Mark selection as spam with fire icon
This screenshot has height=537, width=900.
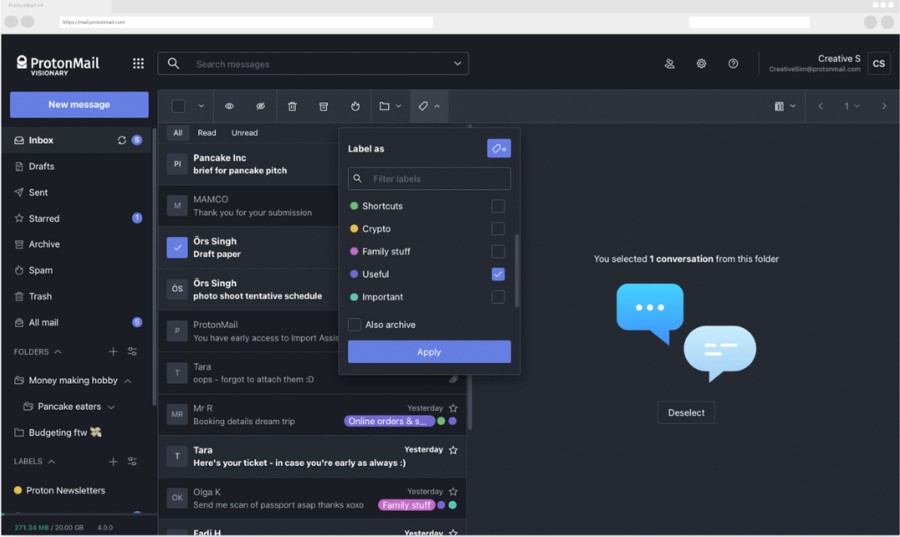pos(355,106)
